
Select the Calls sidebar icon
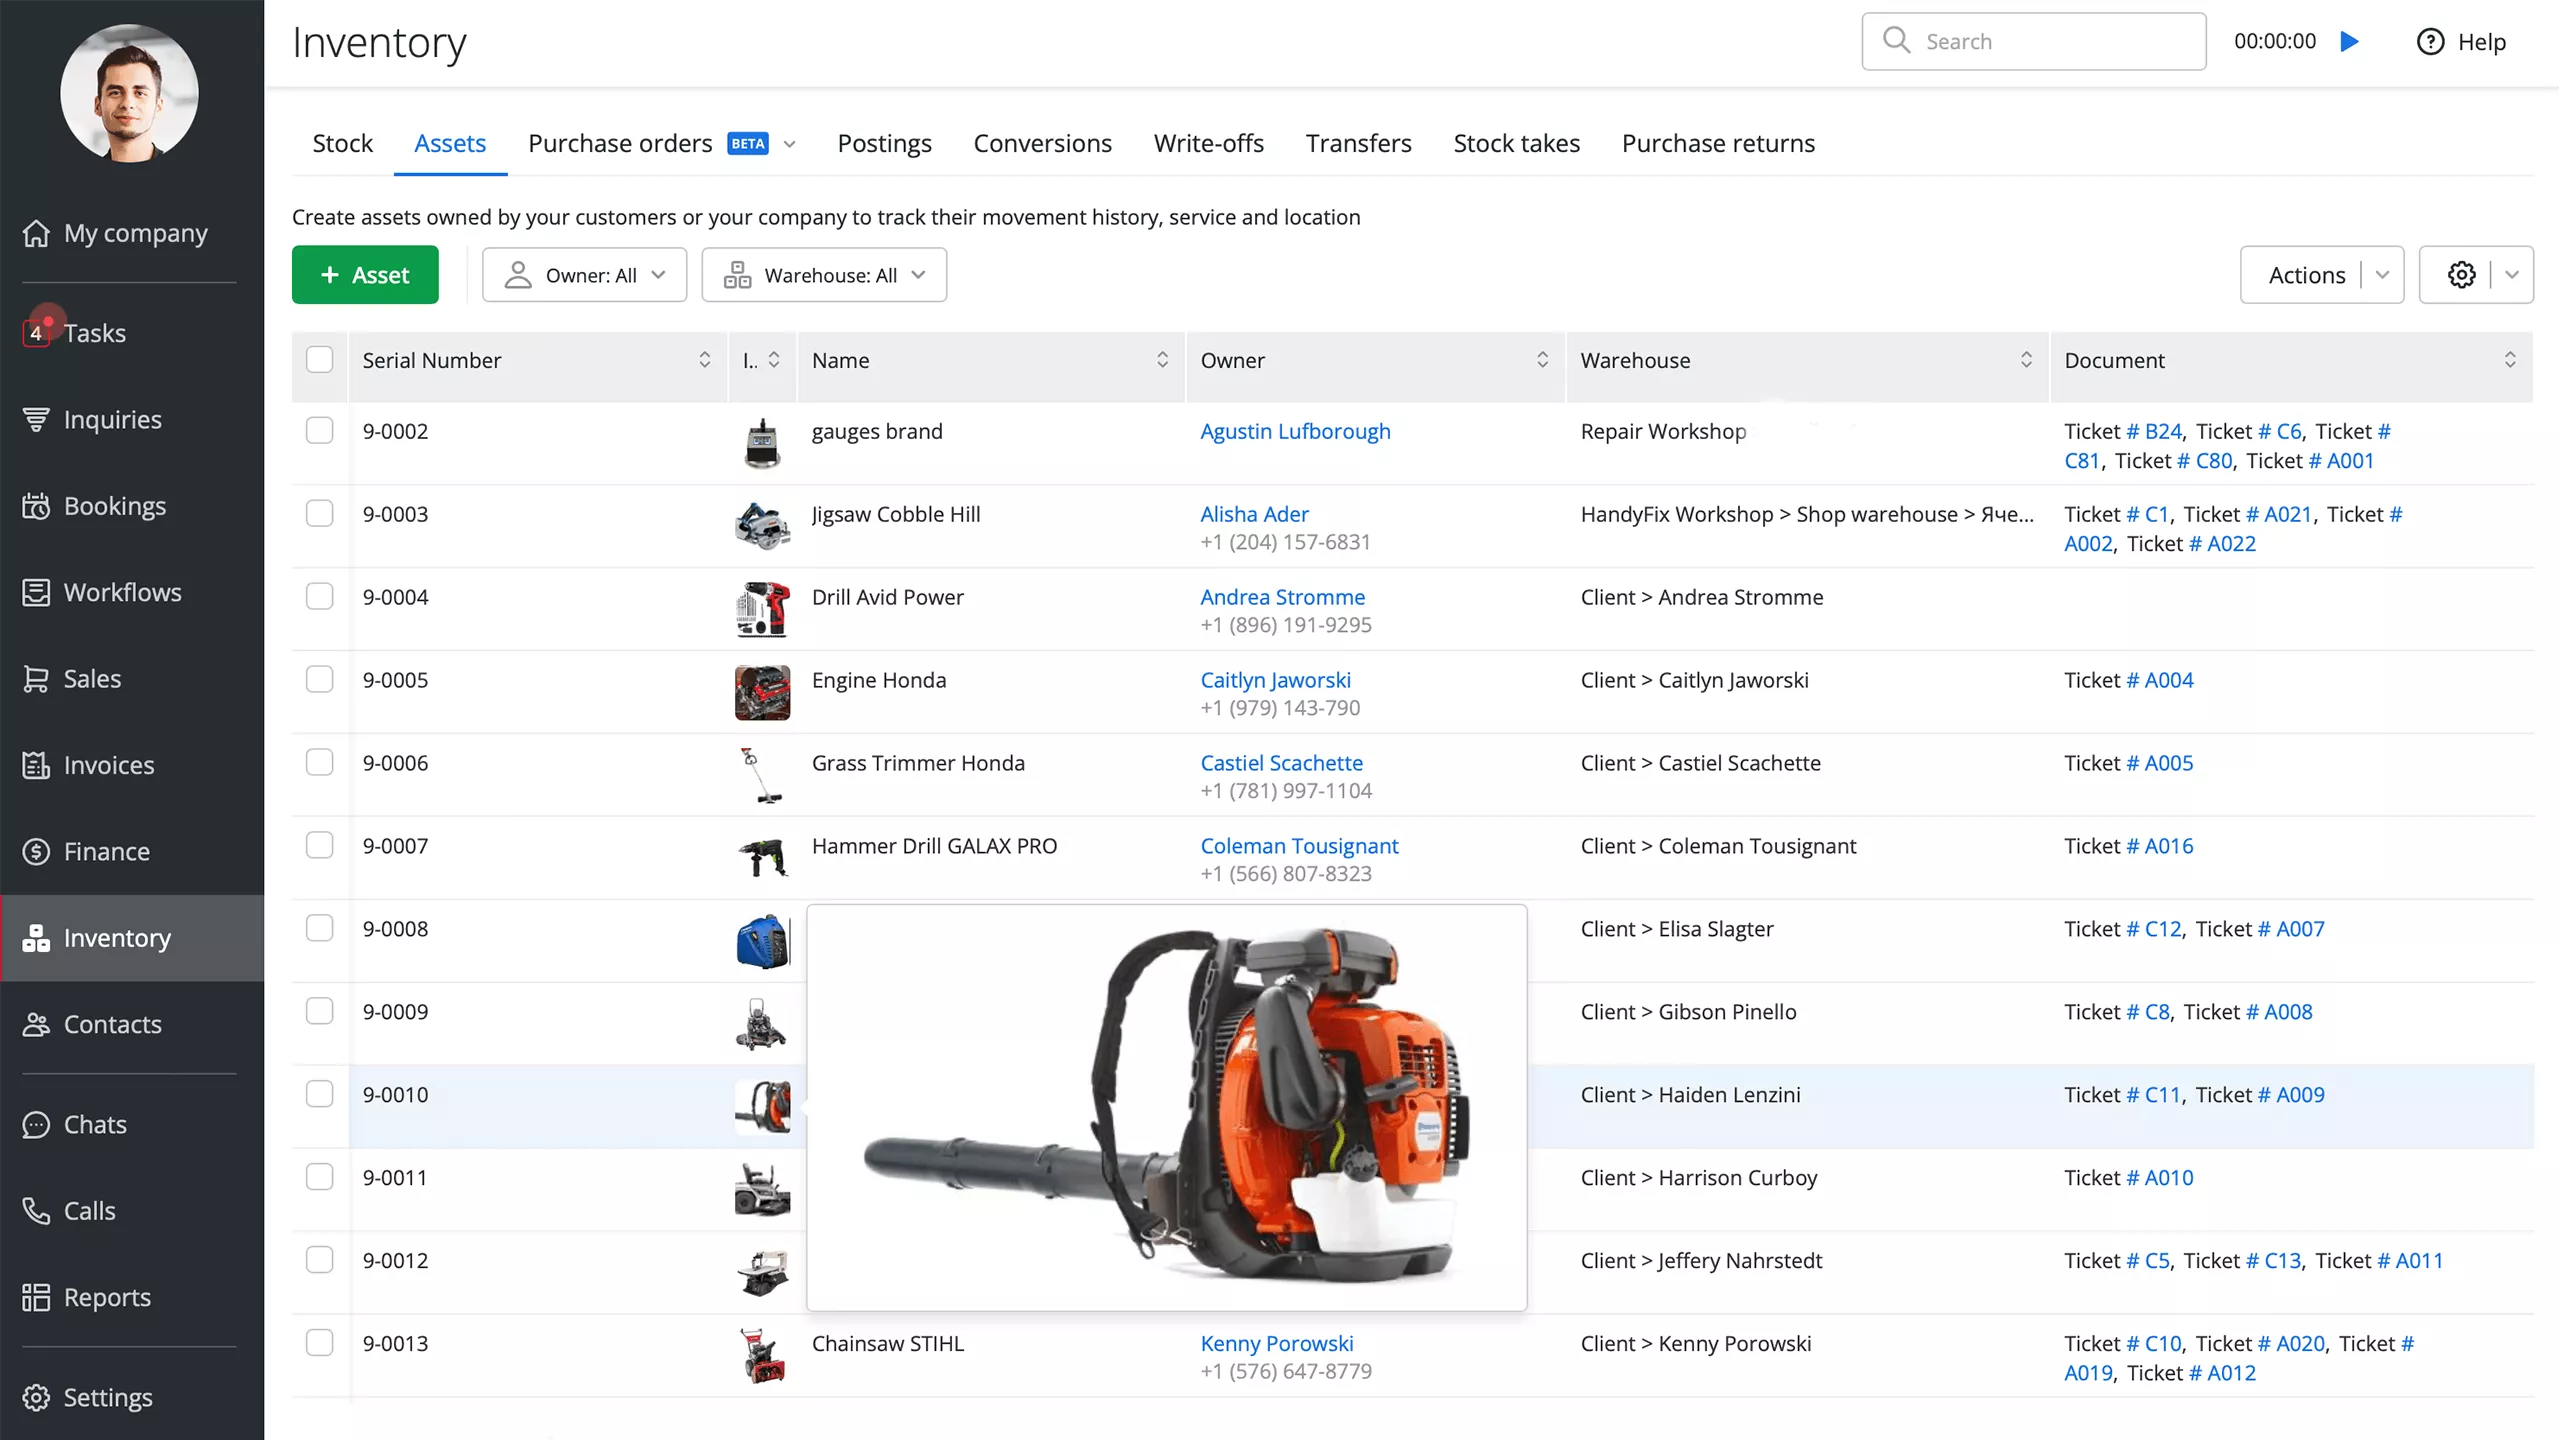[91, 1210]
